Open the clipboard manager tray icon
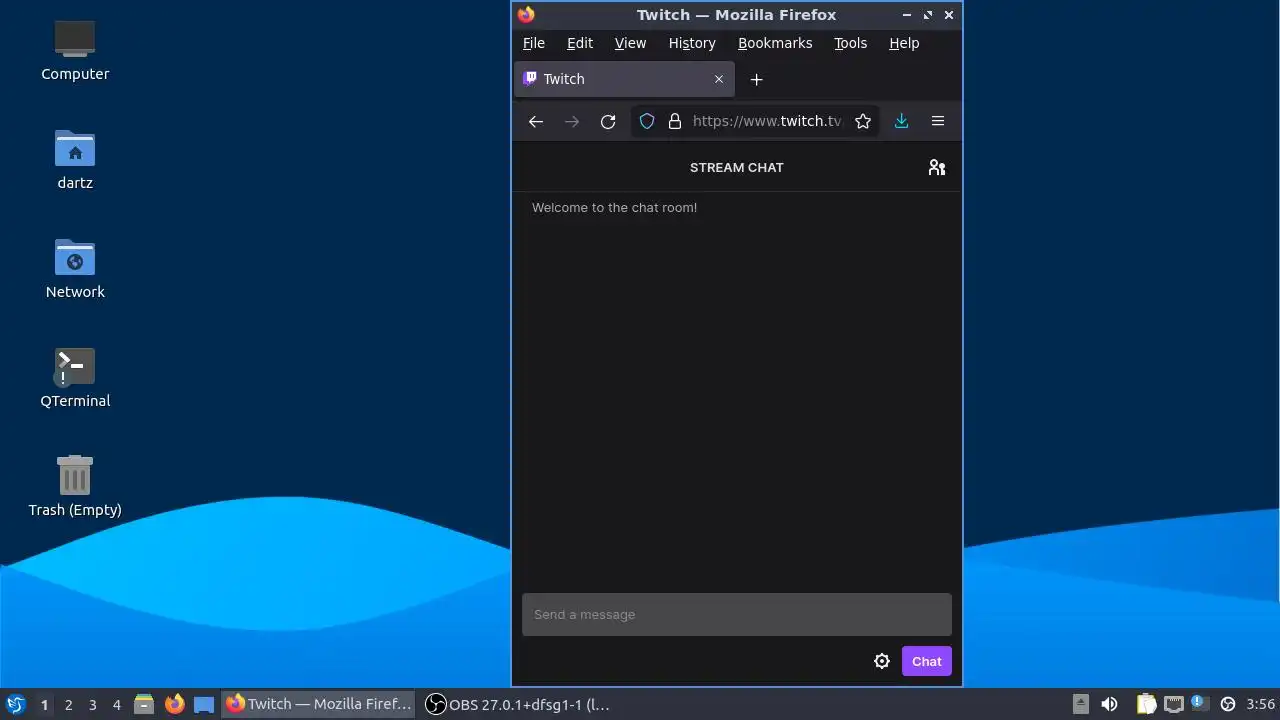Image resolution: width=1280 pixels, height=720 pixels. (x=1146, y=704)
